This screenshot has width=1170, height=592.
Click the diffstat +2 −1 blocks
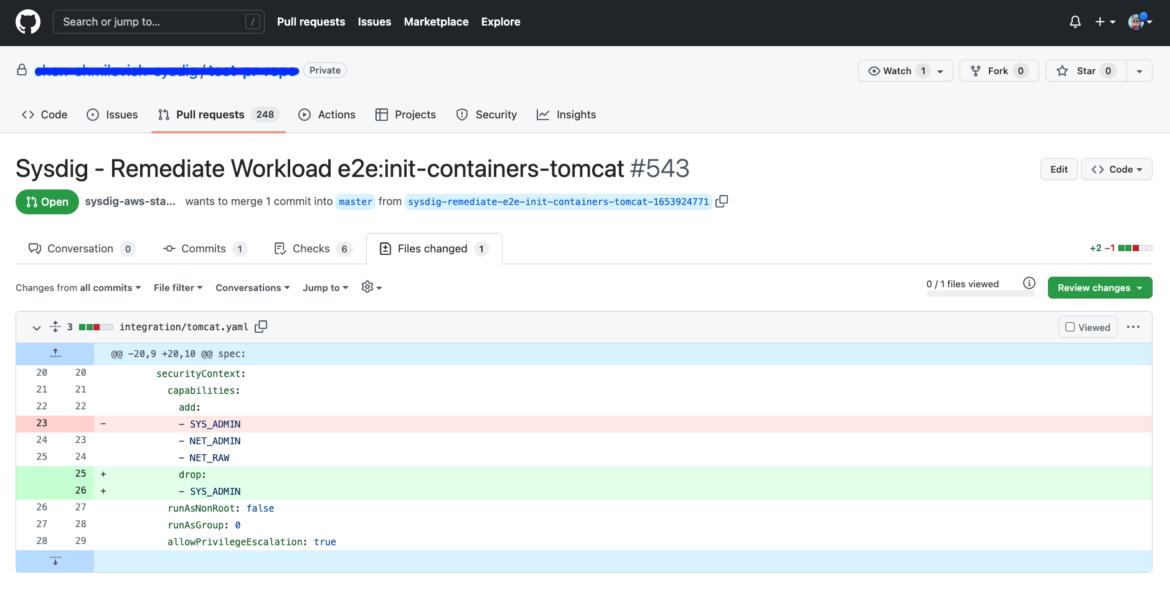click(x=1121, y=248)
